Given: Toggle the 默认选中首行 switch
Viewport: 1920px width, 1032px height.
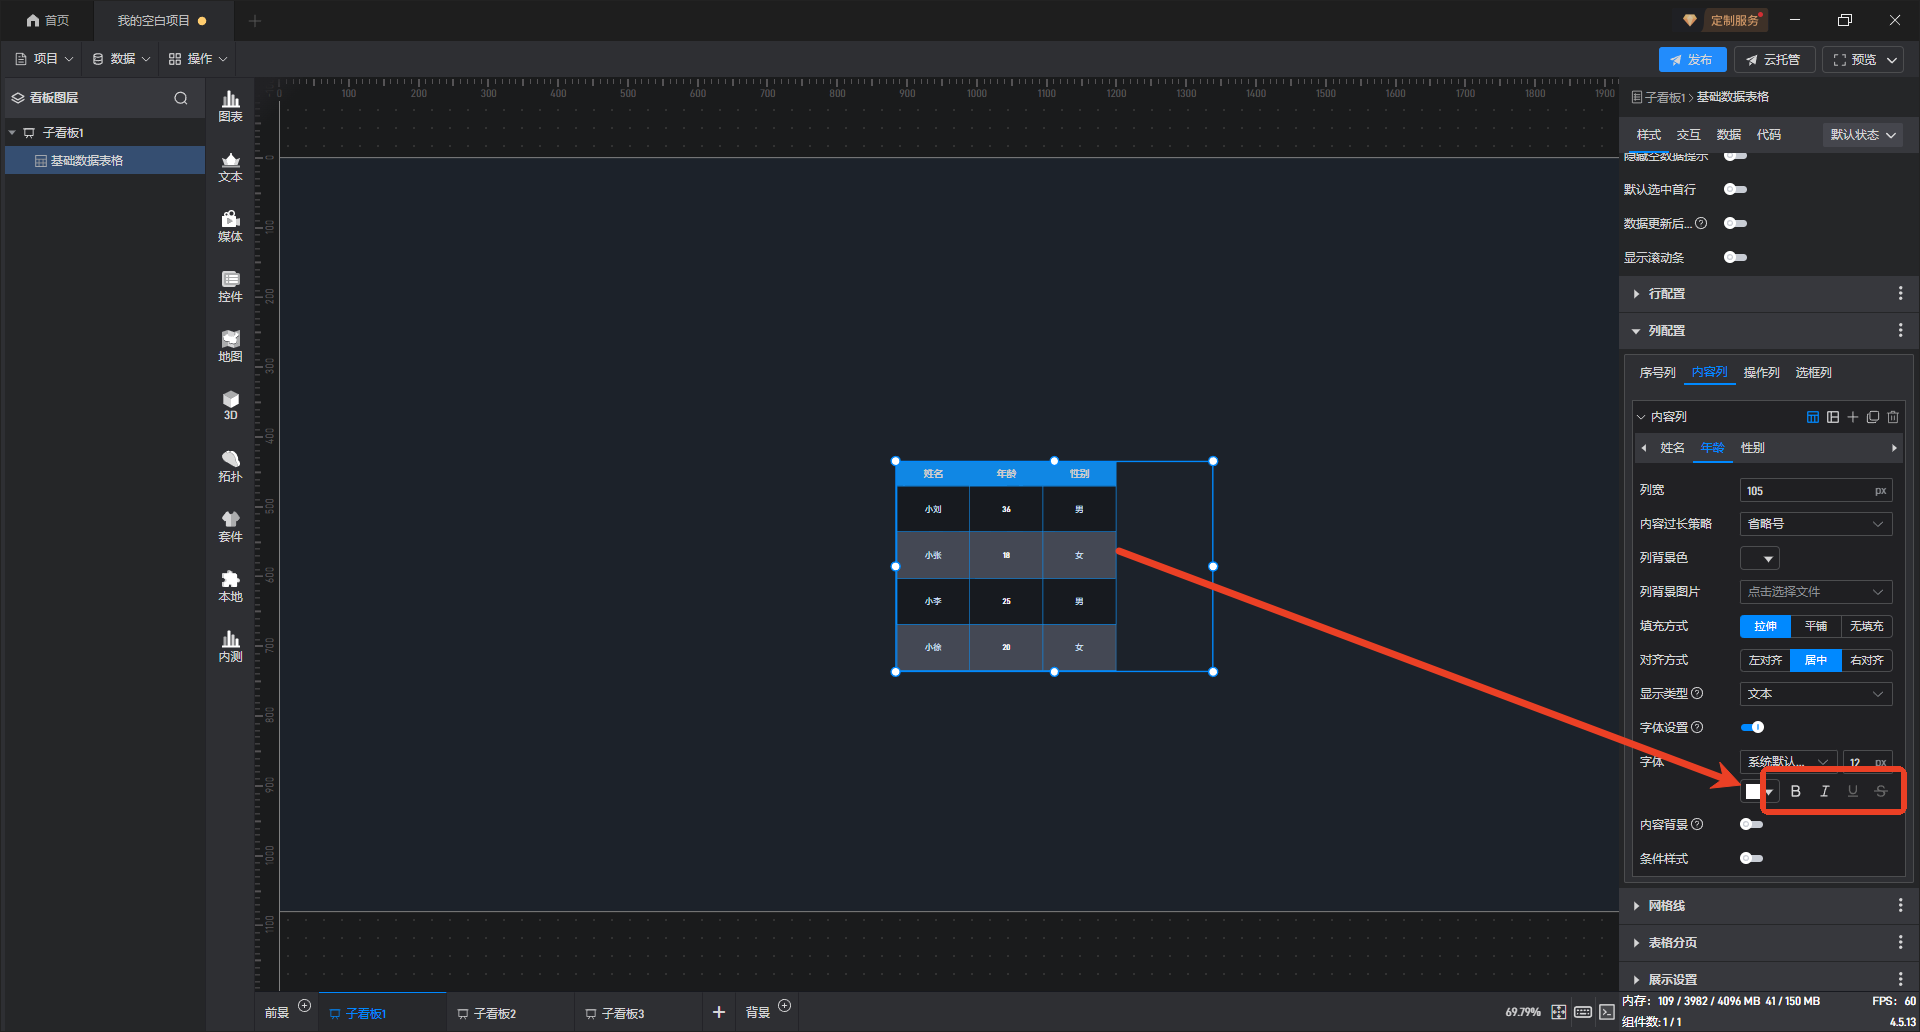Looking at the screenshot, I should (1735, 189).
